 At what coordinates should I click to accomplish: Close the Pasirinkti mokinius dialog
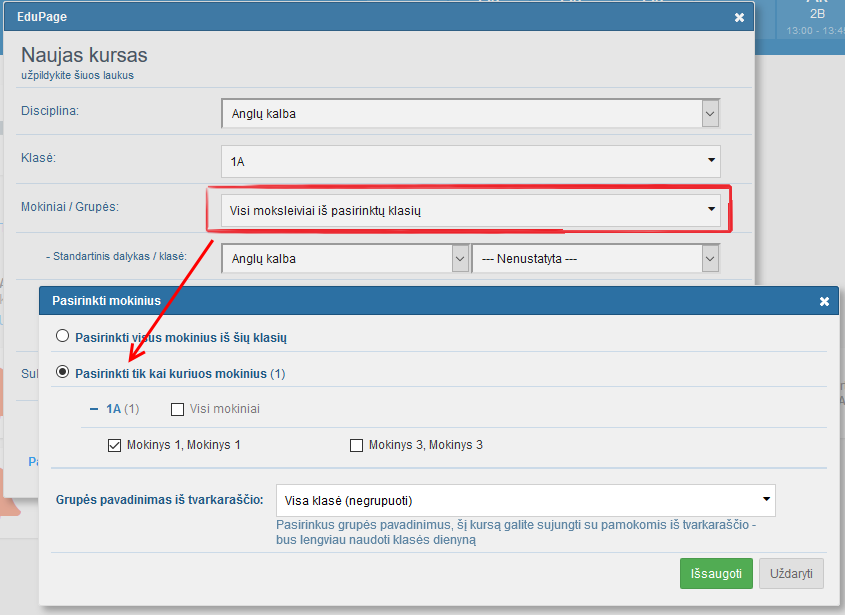point(824,301)
